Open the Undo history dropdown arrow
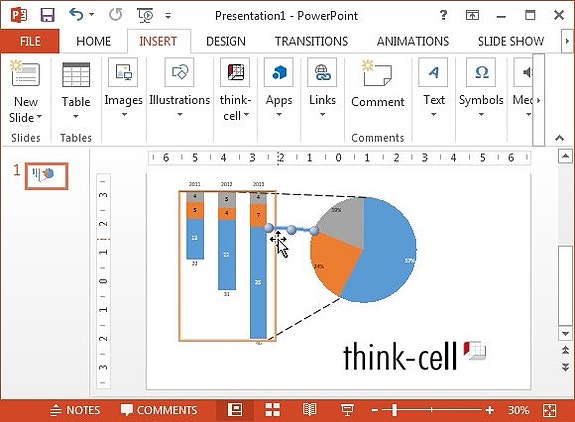Image resolution: width=575 pixels, height=422 pixels. [92, 15]
